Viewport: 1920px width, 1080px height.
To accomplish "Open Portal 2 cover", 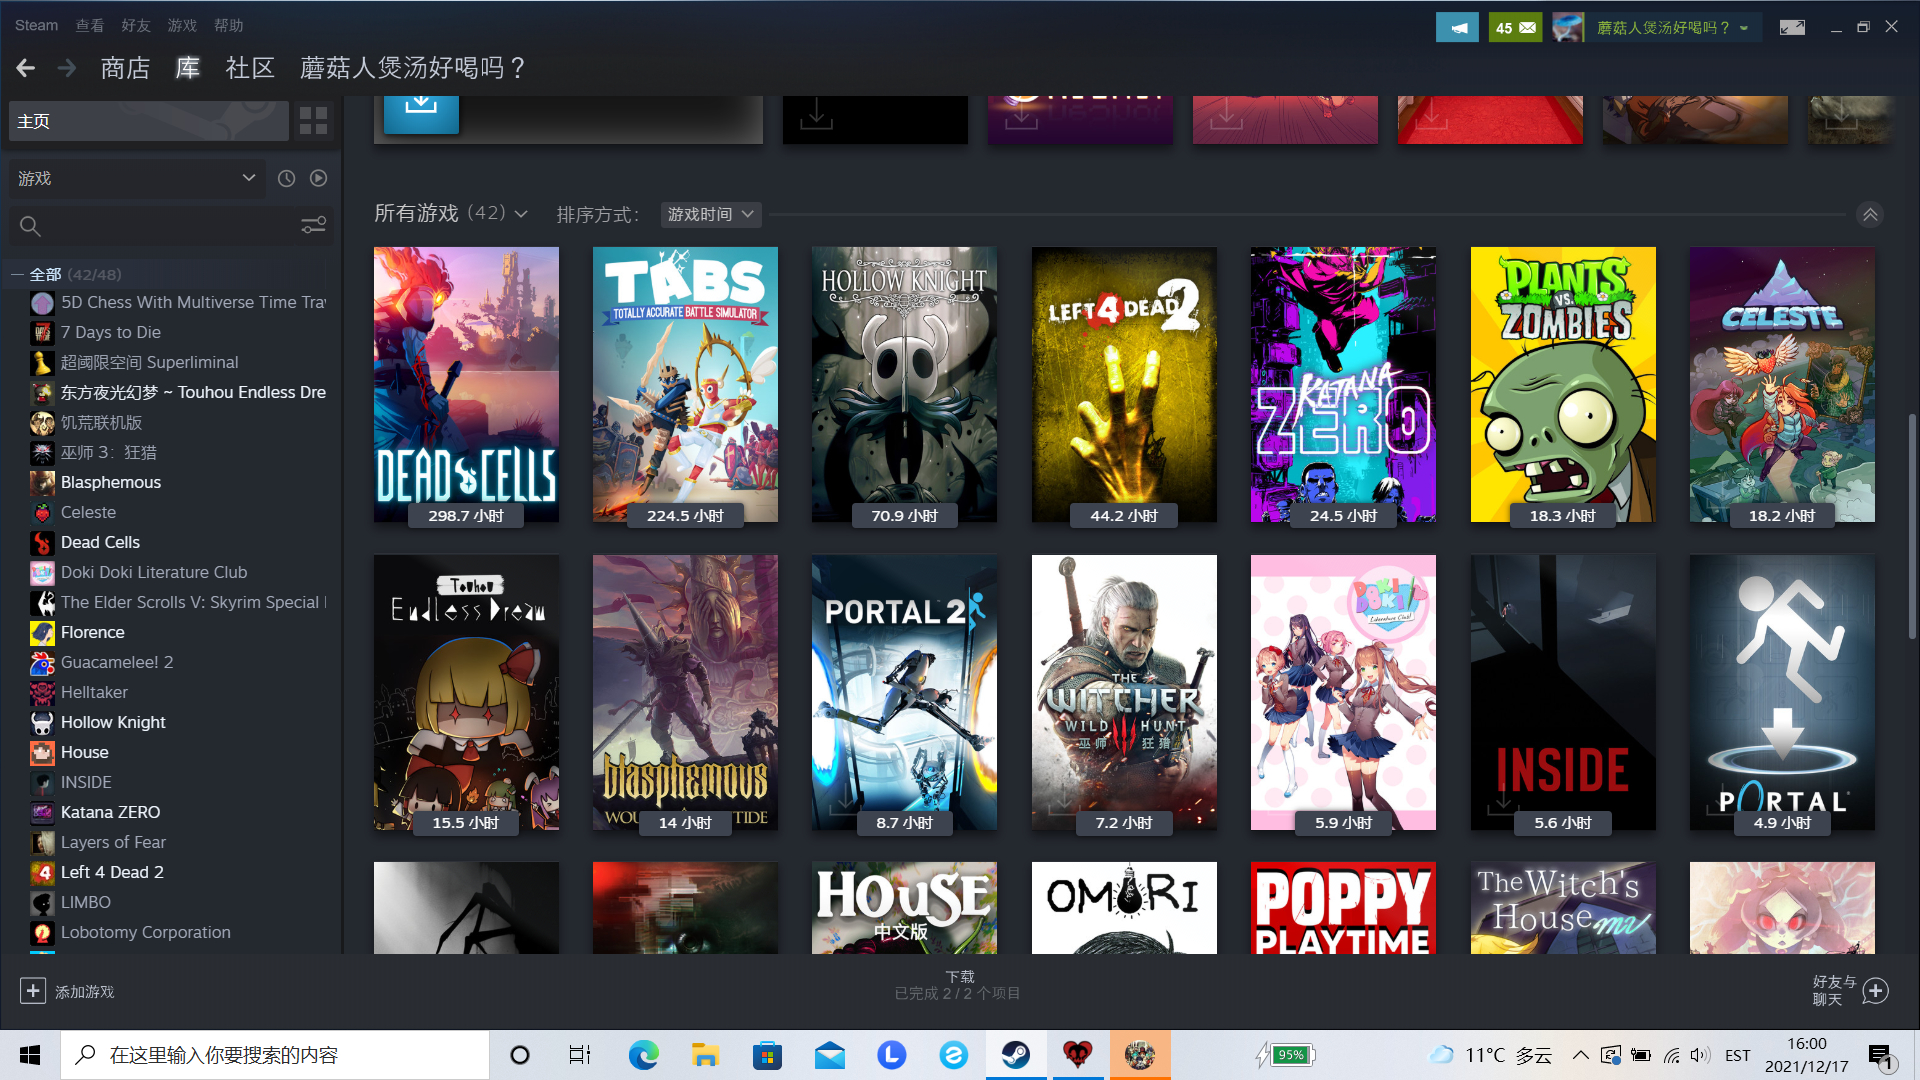I will 904,692.
